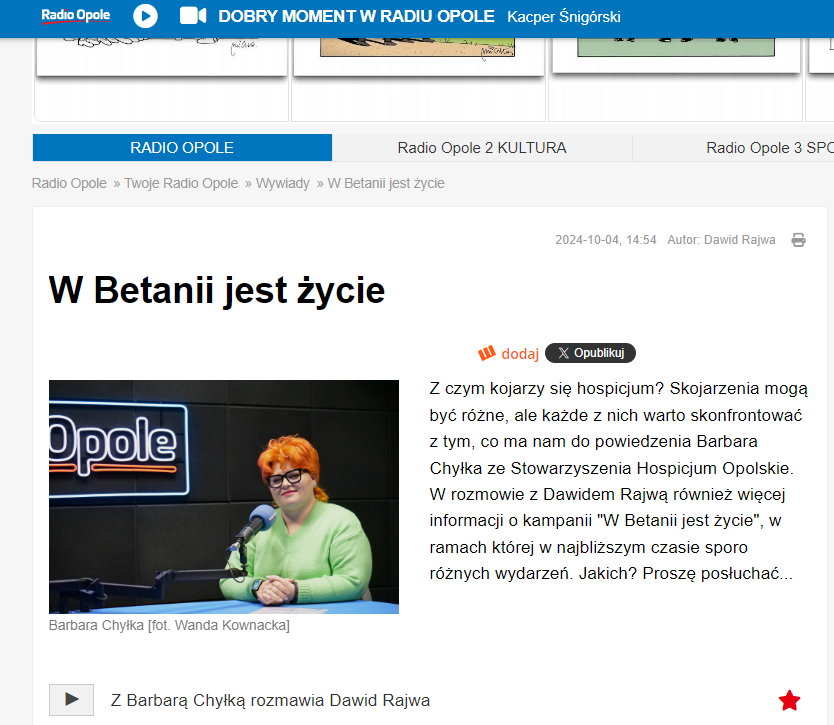Viewport: 834px width, 725px height.
Task: Click 'Z Barbarą Chyłką rozmawia Dawid Rajwa' title
Action: click(270, 701)
